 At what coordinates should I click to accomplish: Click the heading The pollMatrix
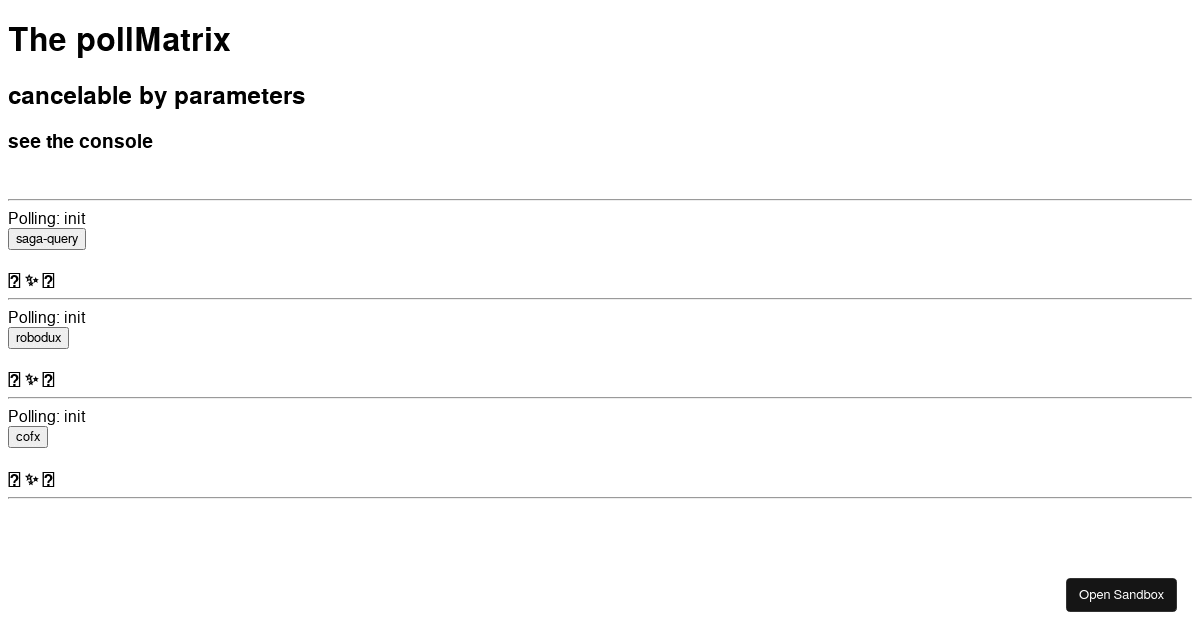tap(119, 40)
